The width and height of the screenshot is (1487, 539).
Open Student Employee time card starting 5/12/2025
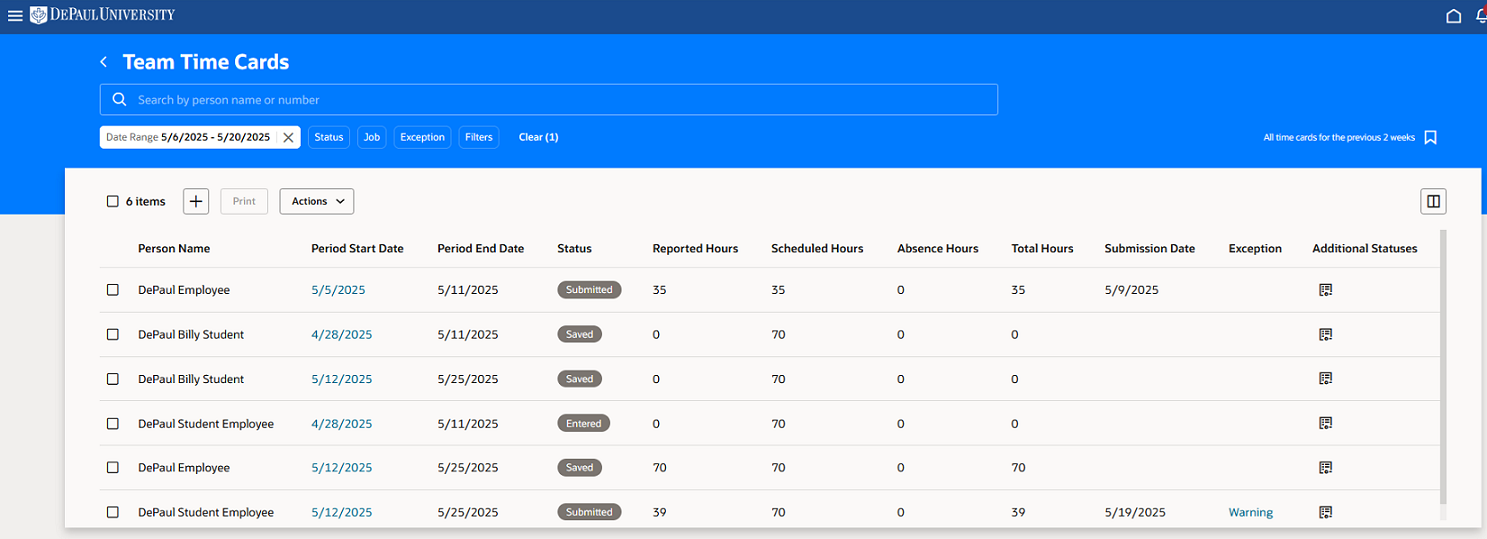342,512
